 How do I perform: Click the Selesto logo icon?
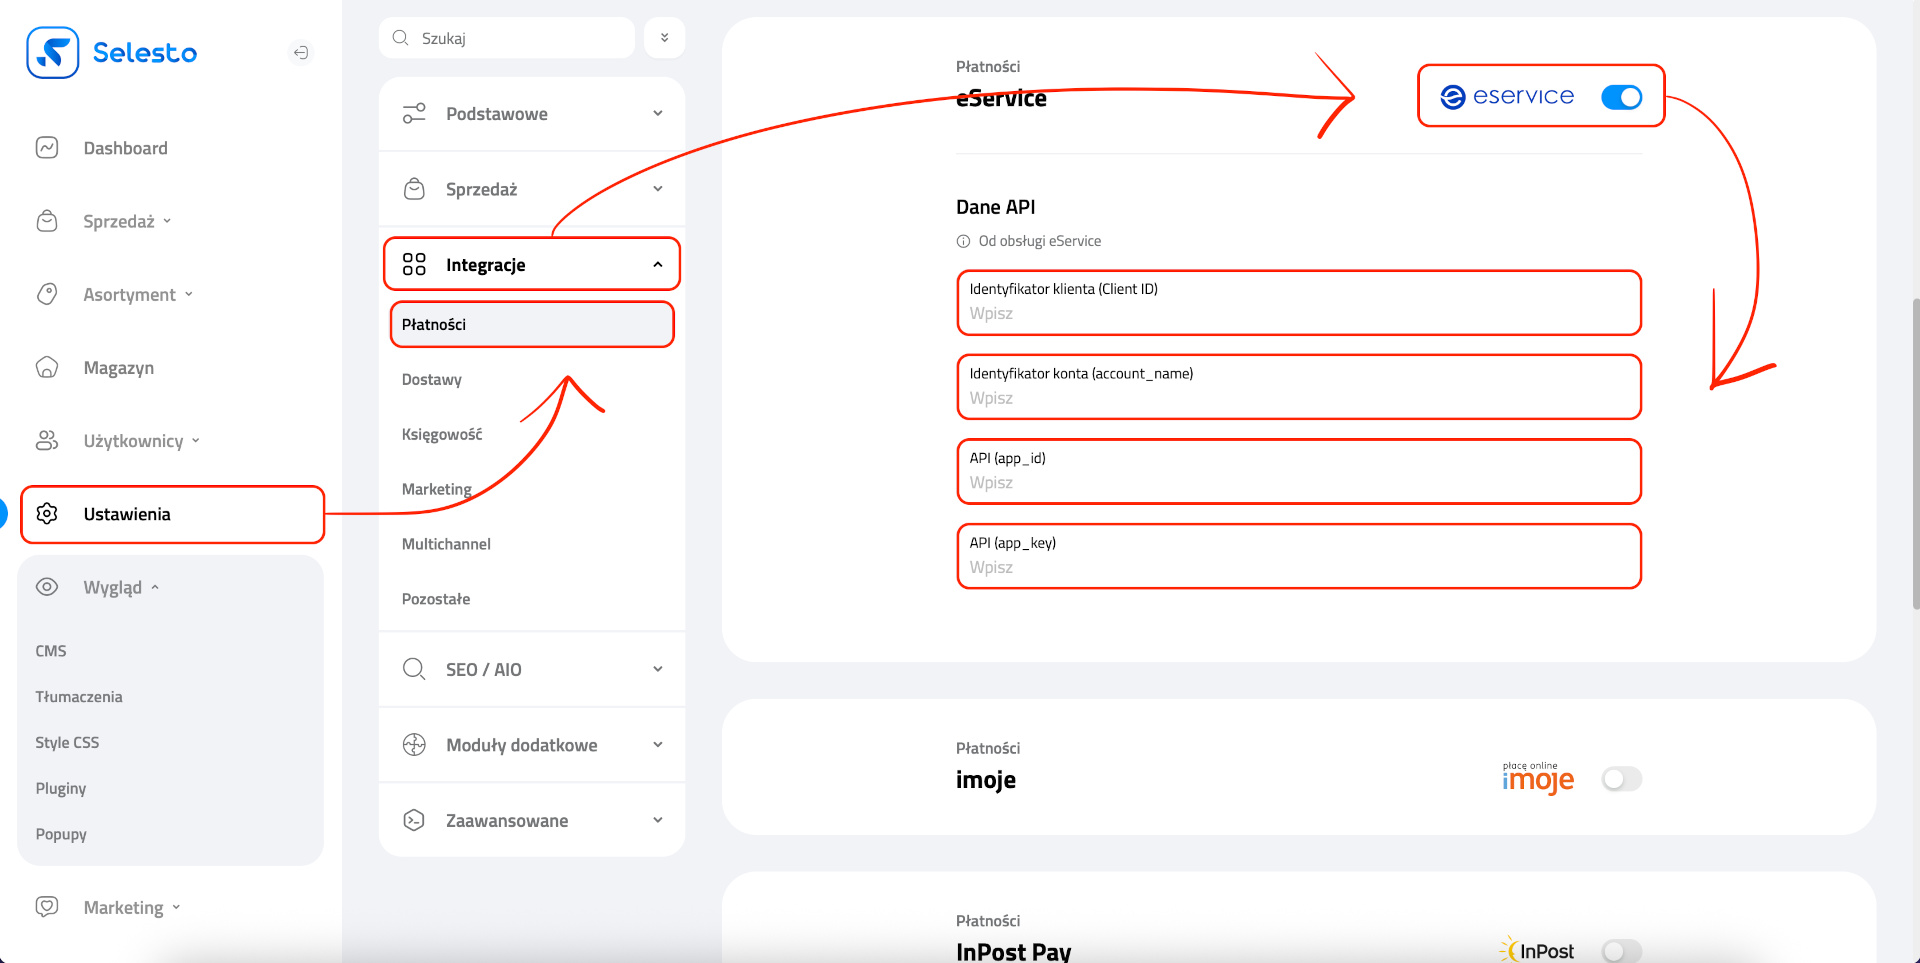click(x=52, y=52)
